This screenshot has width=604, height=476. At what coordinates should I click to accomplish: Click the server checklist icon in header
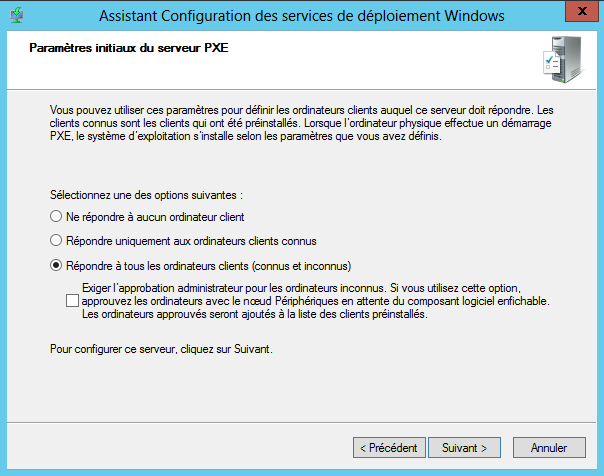564,59
